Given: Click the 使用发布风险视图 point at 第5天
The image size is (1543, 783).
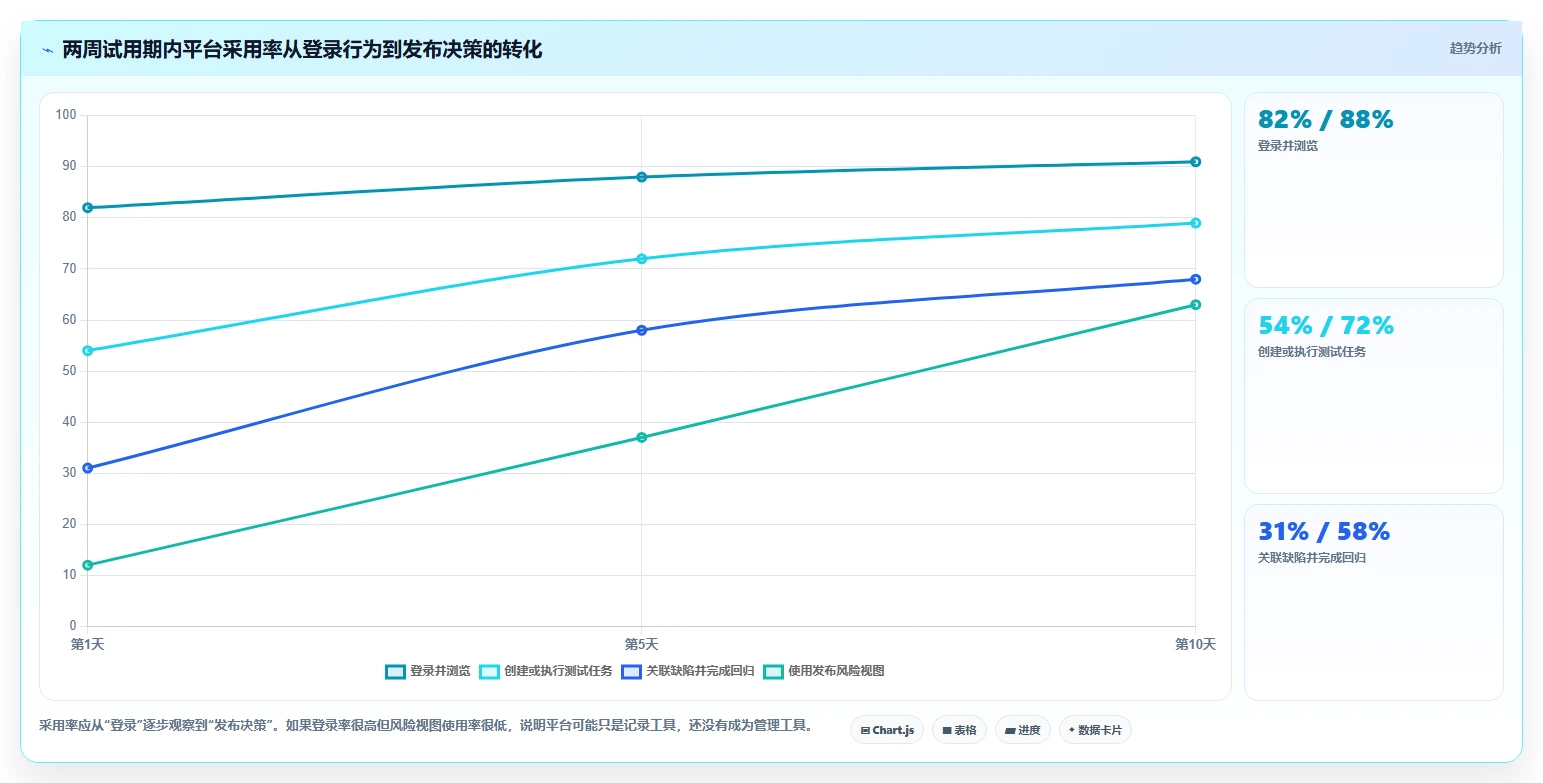Looking at the screenshot, I should click(642, 437).
